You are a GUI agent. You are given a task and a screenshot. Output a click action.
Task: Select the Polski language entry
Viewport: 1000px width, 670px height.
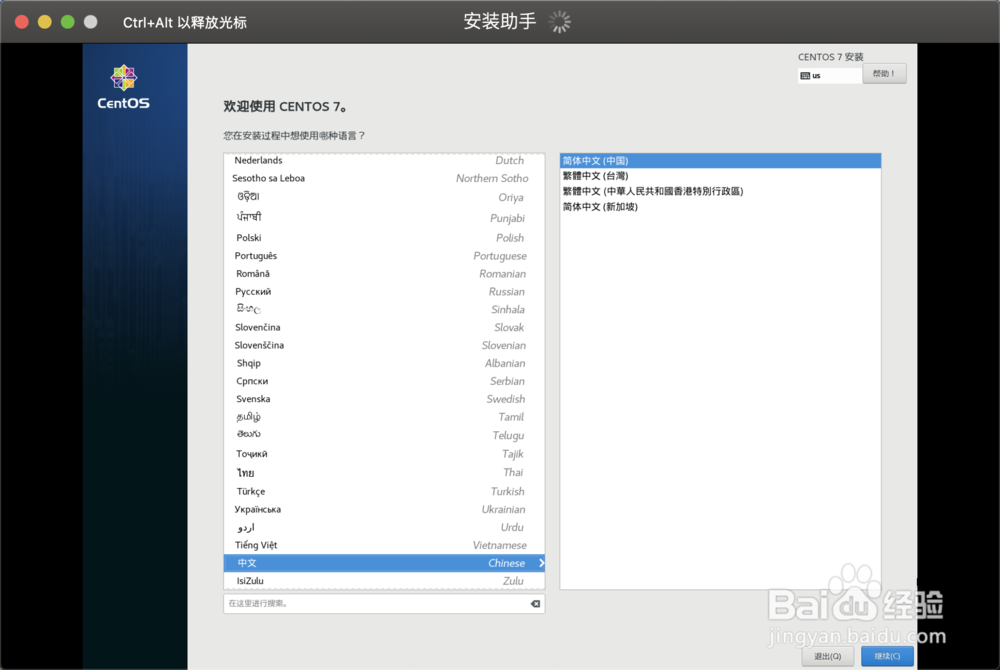tap(380, 237)
